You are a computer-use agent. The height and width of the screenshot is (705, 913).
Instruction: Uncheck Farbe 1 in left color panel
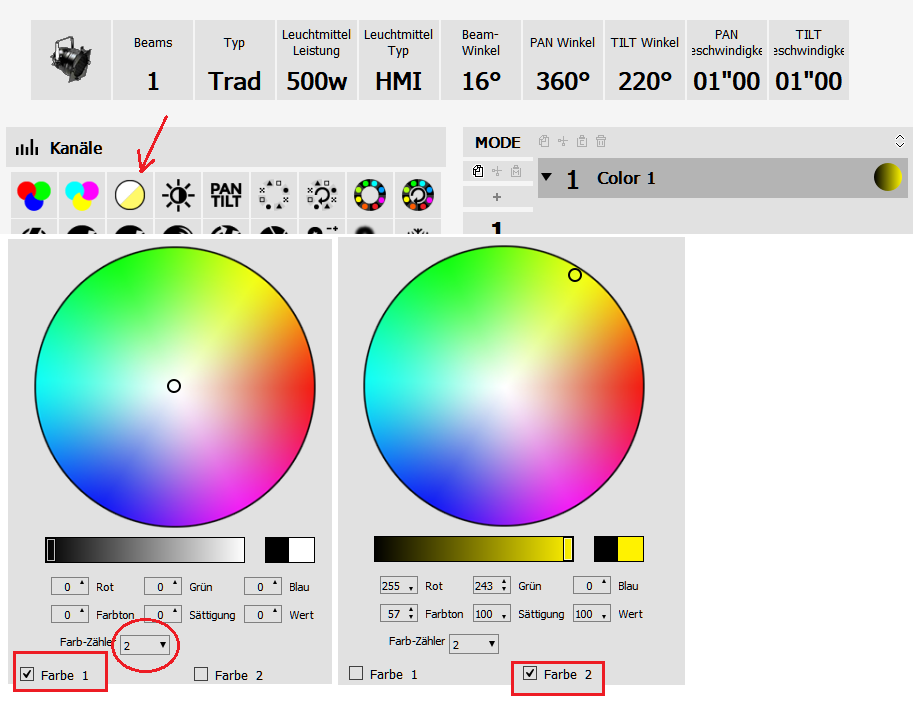coord(27,674)
